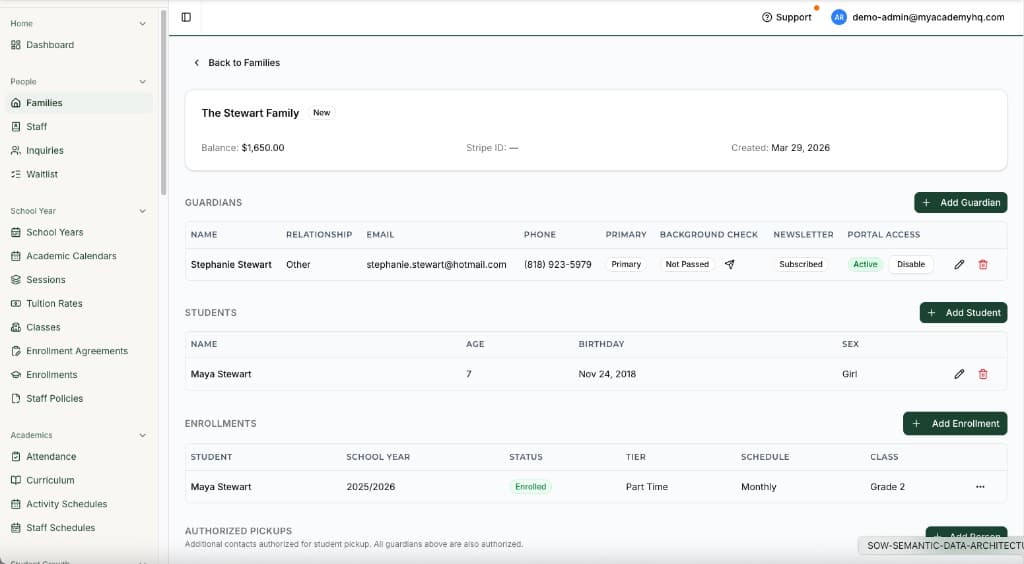Open the demo-admin user avatar
The height and width of the screenshot is (564, 1024).
pos(839,17)
